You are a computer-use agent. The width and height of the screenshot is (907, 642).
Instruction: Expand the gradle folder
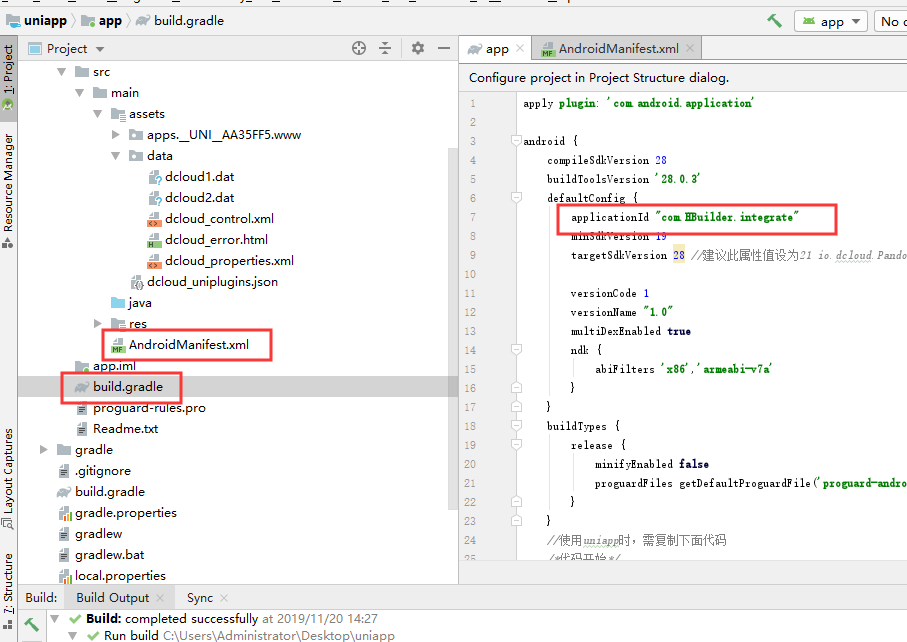click(43, 449)
